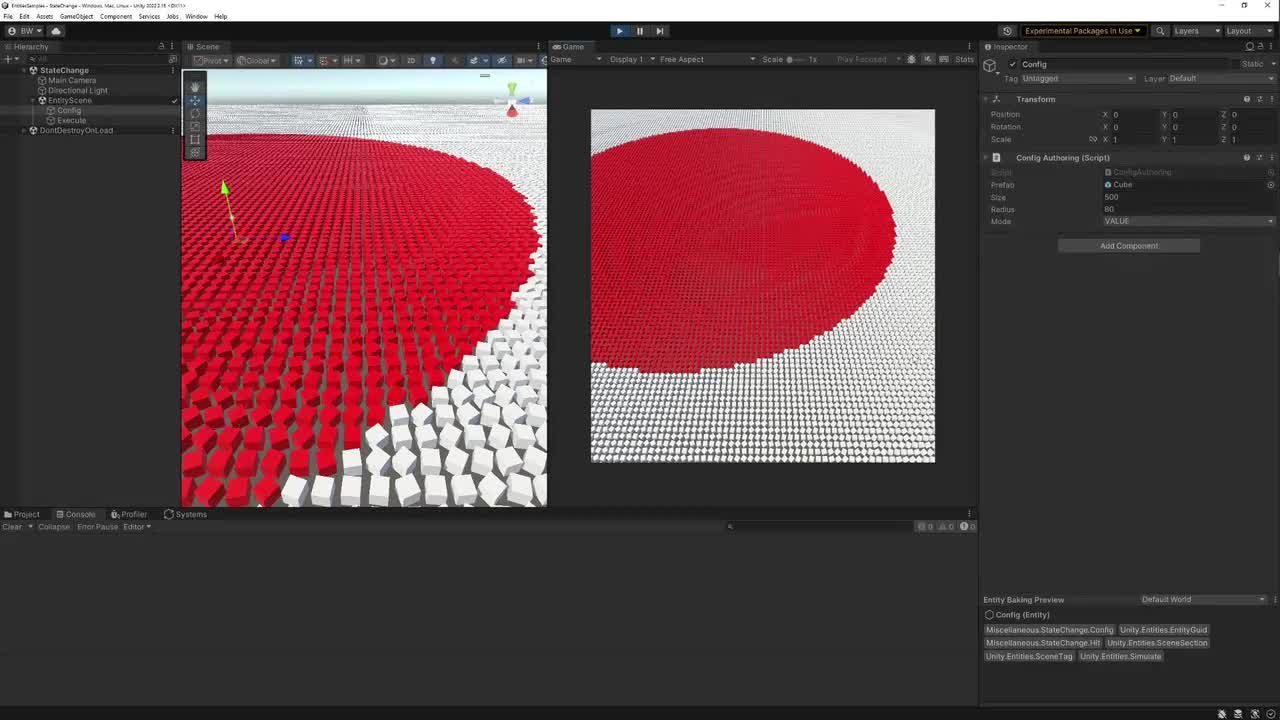Toggle 2D view mode in Scene
The width and height of the screenshot is (1280, 720).
[411, 60]
